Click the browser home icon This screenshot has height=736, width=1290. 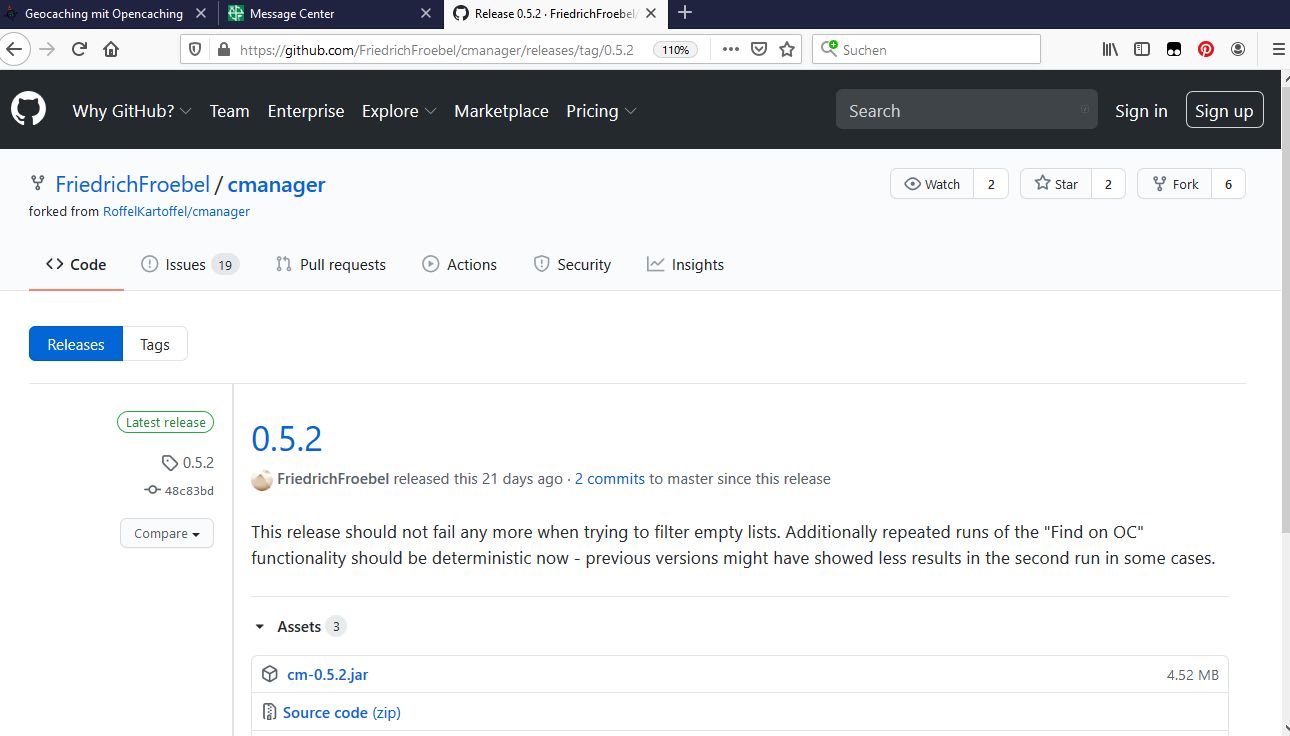click(111, 49)
